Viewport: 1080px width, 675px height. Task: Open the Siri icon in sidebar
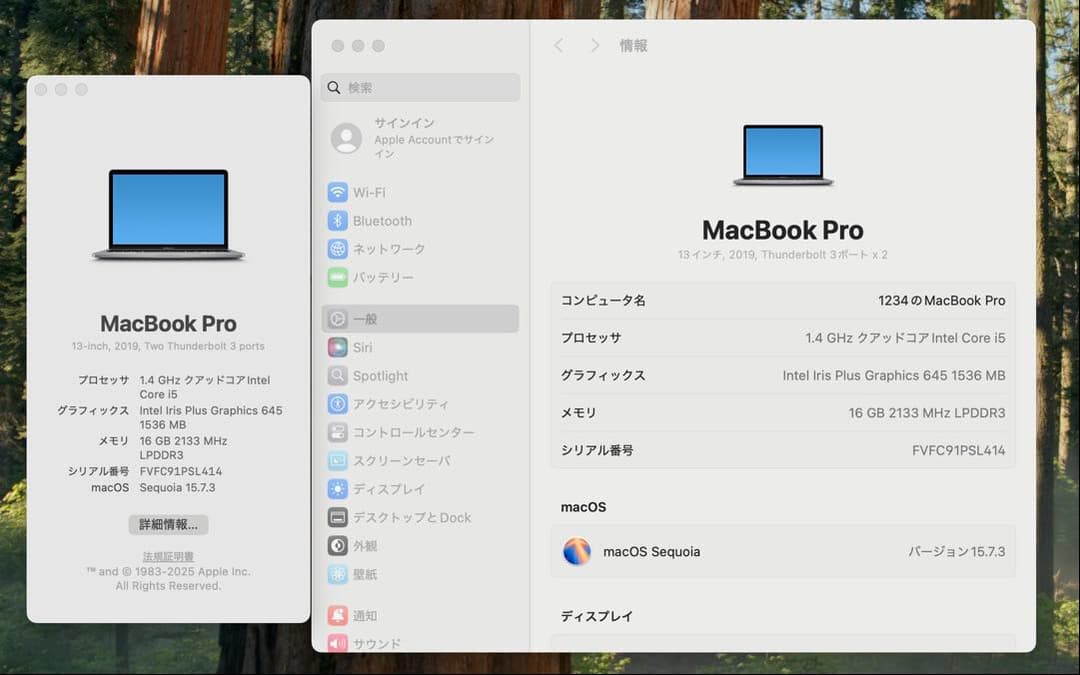pos(338,347)
